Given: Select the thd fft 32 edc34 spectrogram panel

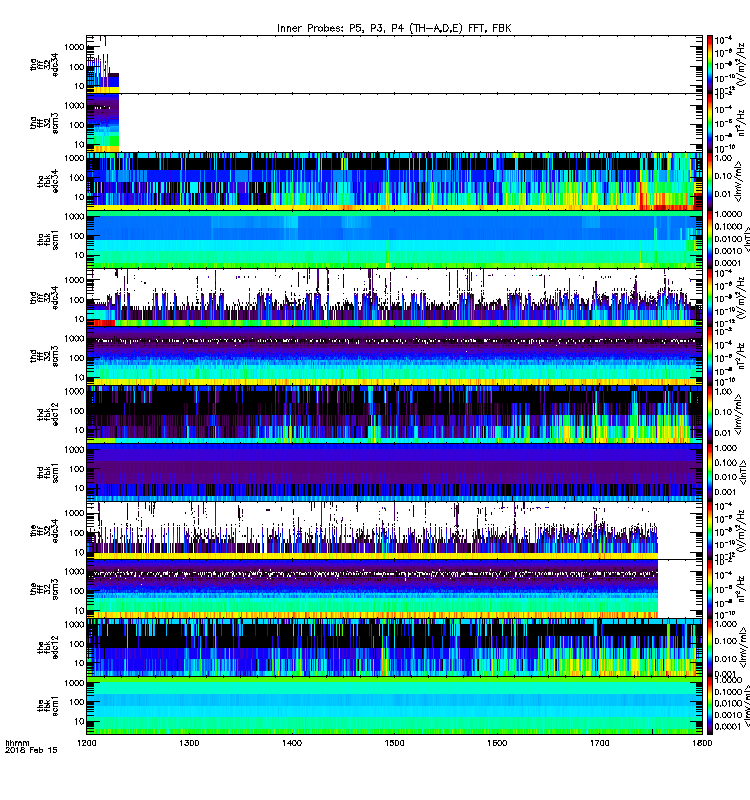Looking at the screenshot, I should (x=394, y=297).
